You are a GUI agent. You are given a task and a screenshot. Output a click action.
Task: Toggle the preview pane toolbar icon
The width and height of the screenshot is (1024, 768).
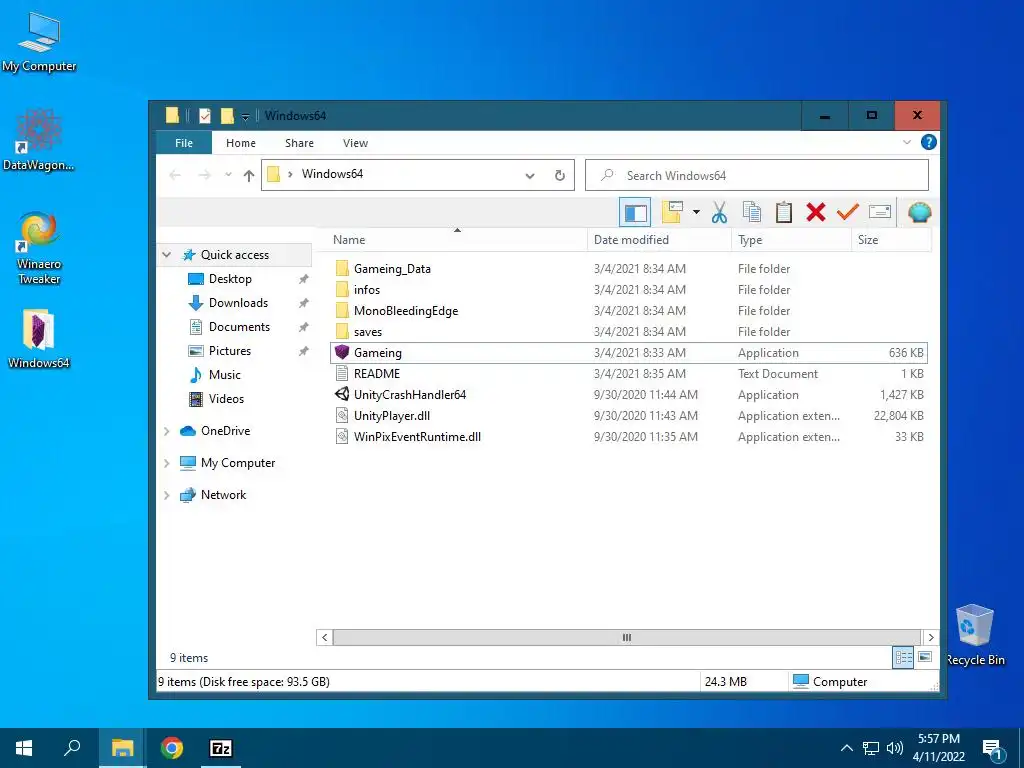click(x=635, y=213)
